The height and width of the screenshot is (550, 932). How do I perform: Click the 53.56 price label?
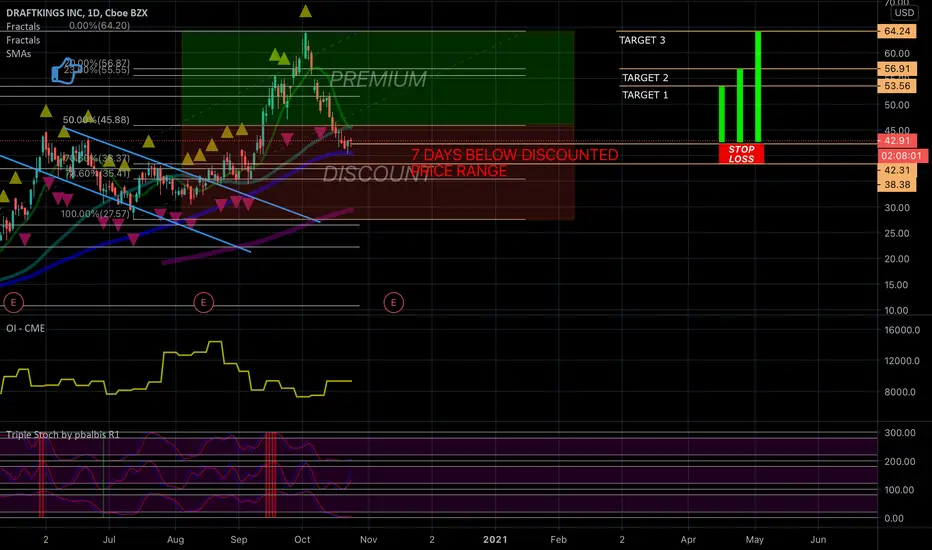point(897,86)
